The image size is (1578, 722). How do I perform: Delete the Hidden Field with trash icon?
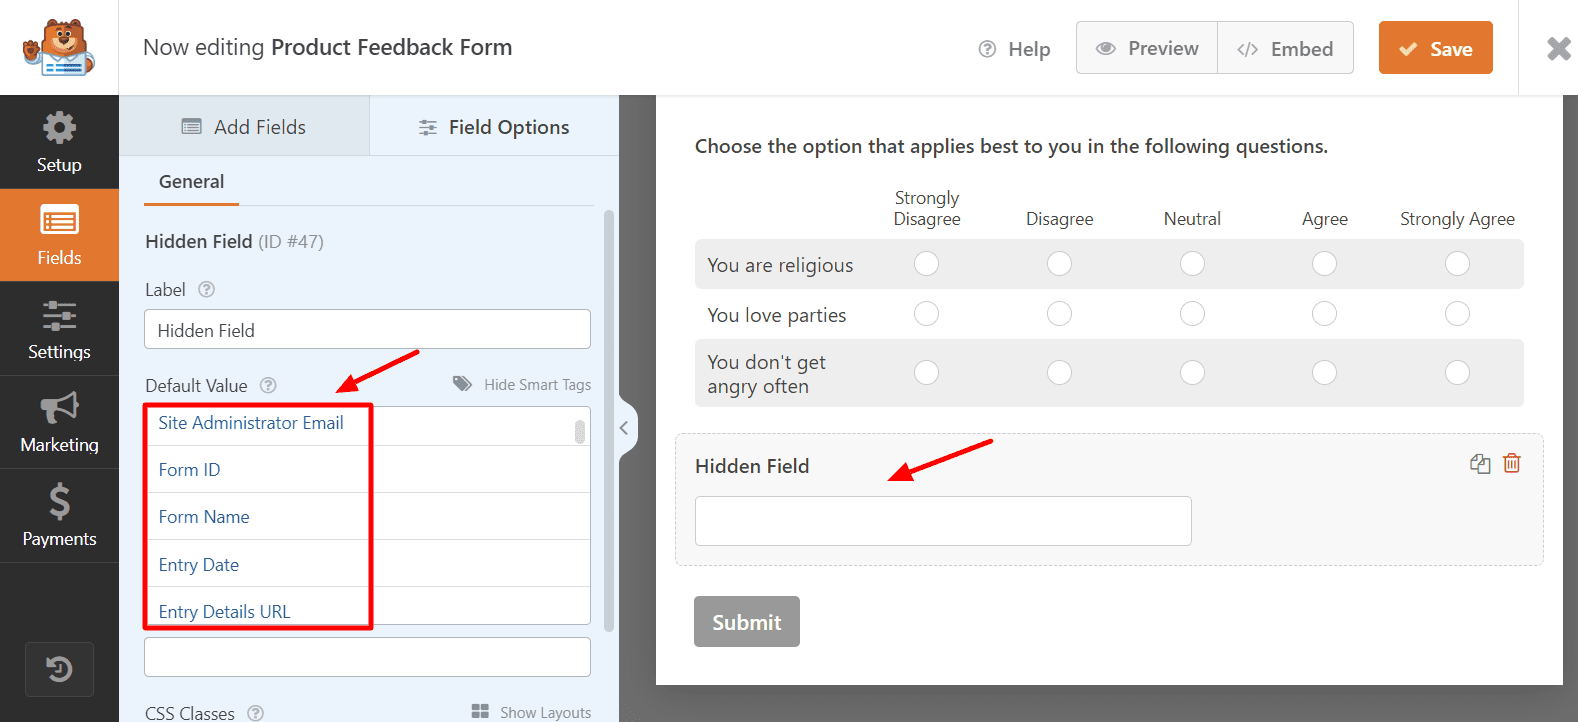(x=1512, y=463)
